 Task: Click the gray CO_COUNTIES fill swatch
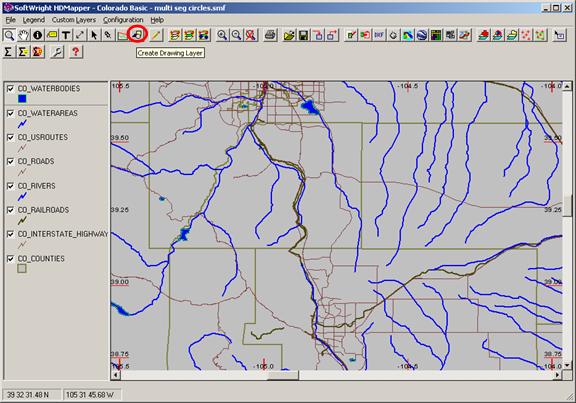(22, 269)
